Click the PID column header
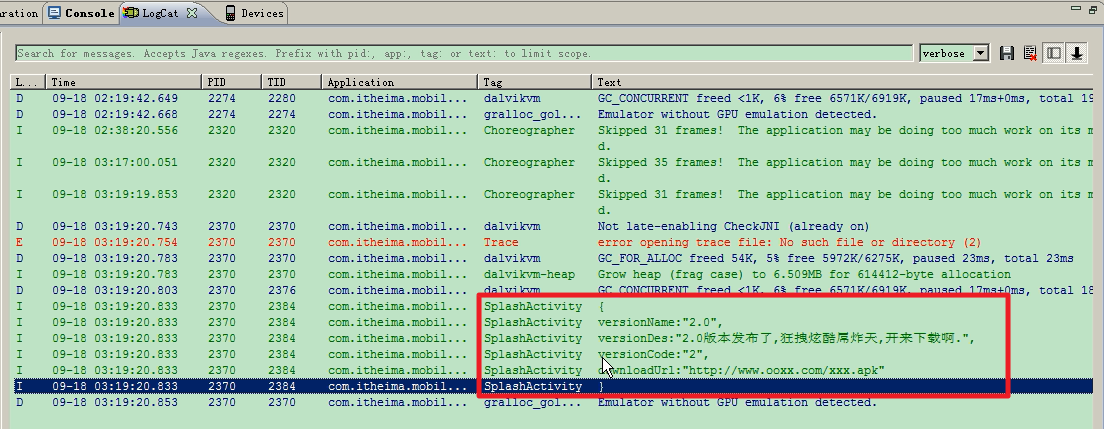 pos(232,82)
